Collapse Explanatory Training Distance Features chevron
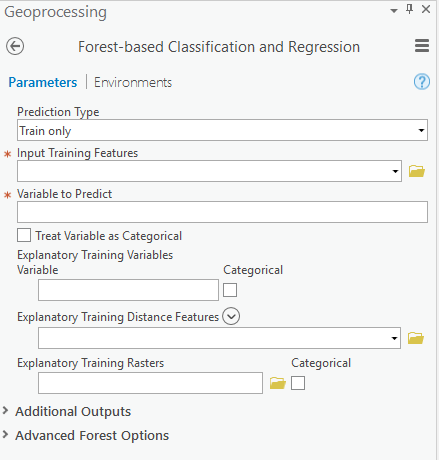This screenshot has height=460, width=439. coord(231,316)
